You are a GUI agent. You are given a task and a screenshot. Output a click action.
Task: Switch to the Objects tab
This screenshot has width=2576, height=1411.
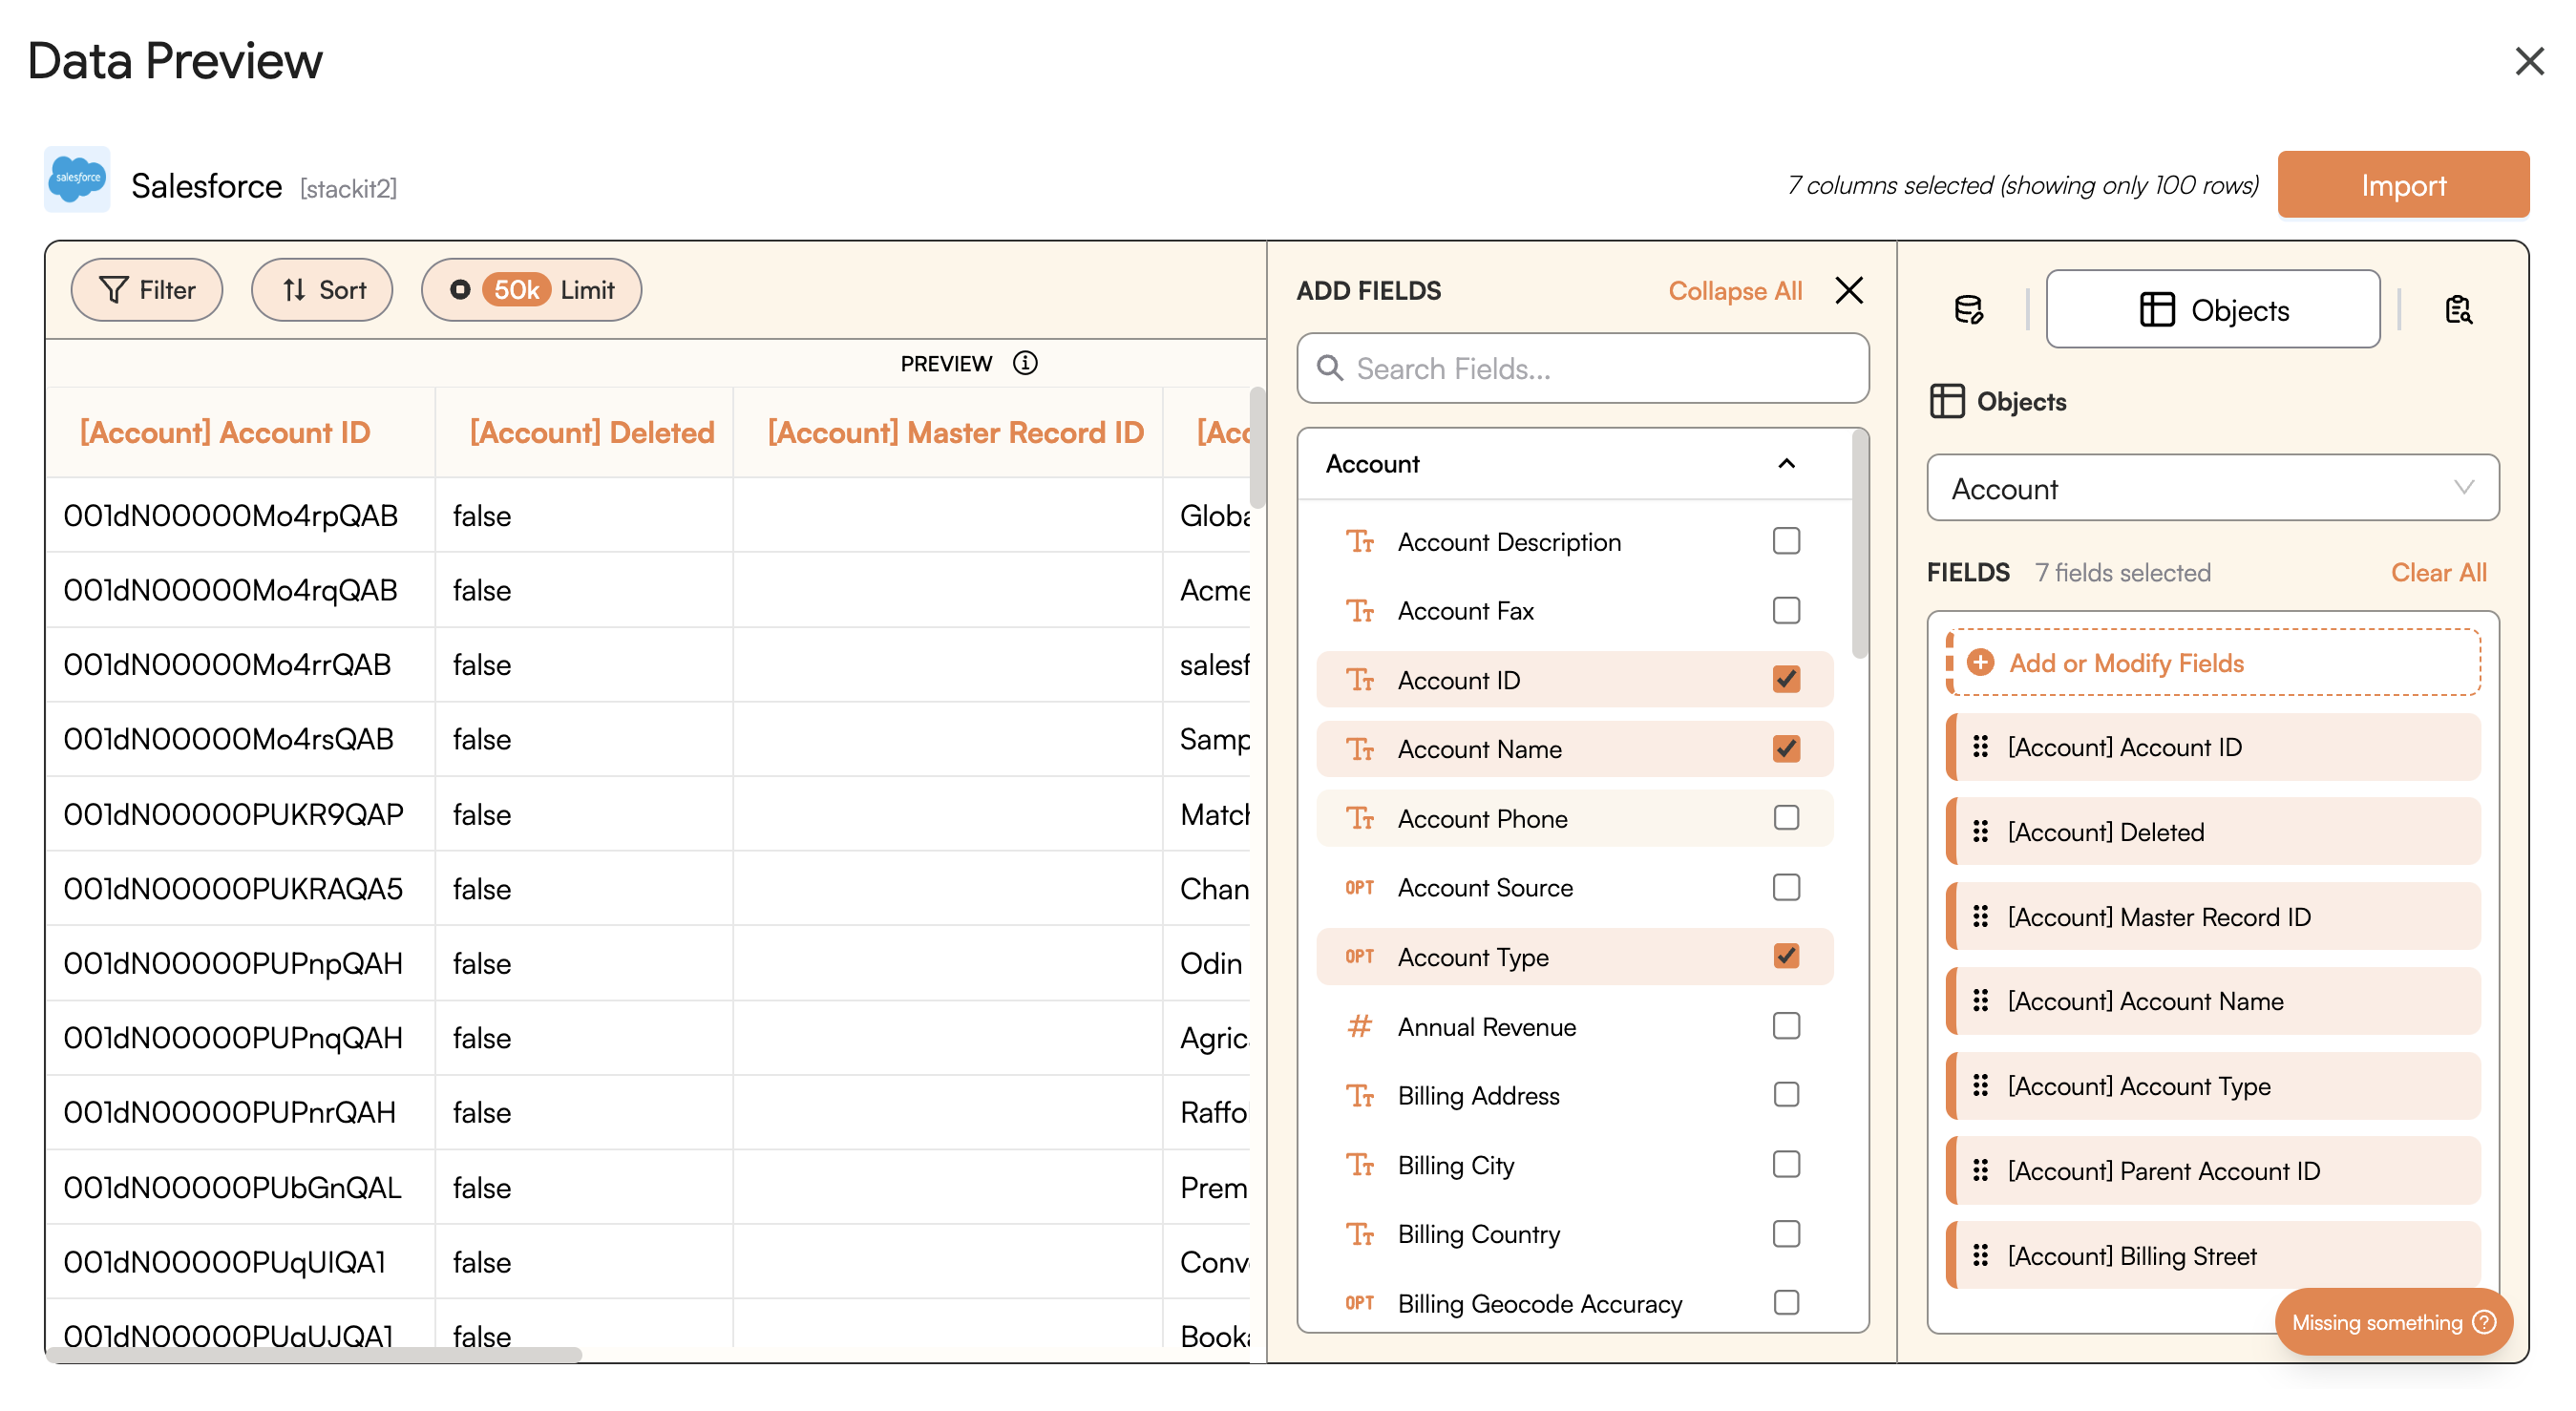pyautogui.click(x=2212, y=310)
